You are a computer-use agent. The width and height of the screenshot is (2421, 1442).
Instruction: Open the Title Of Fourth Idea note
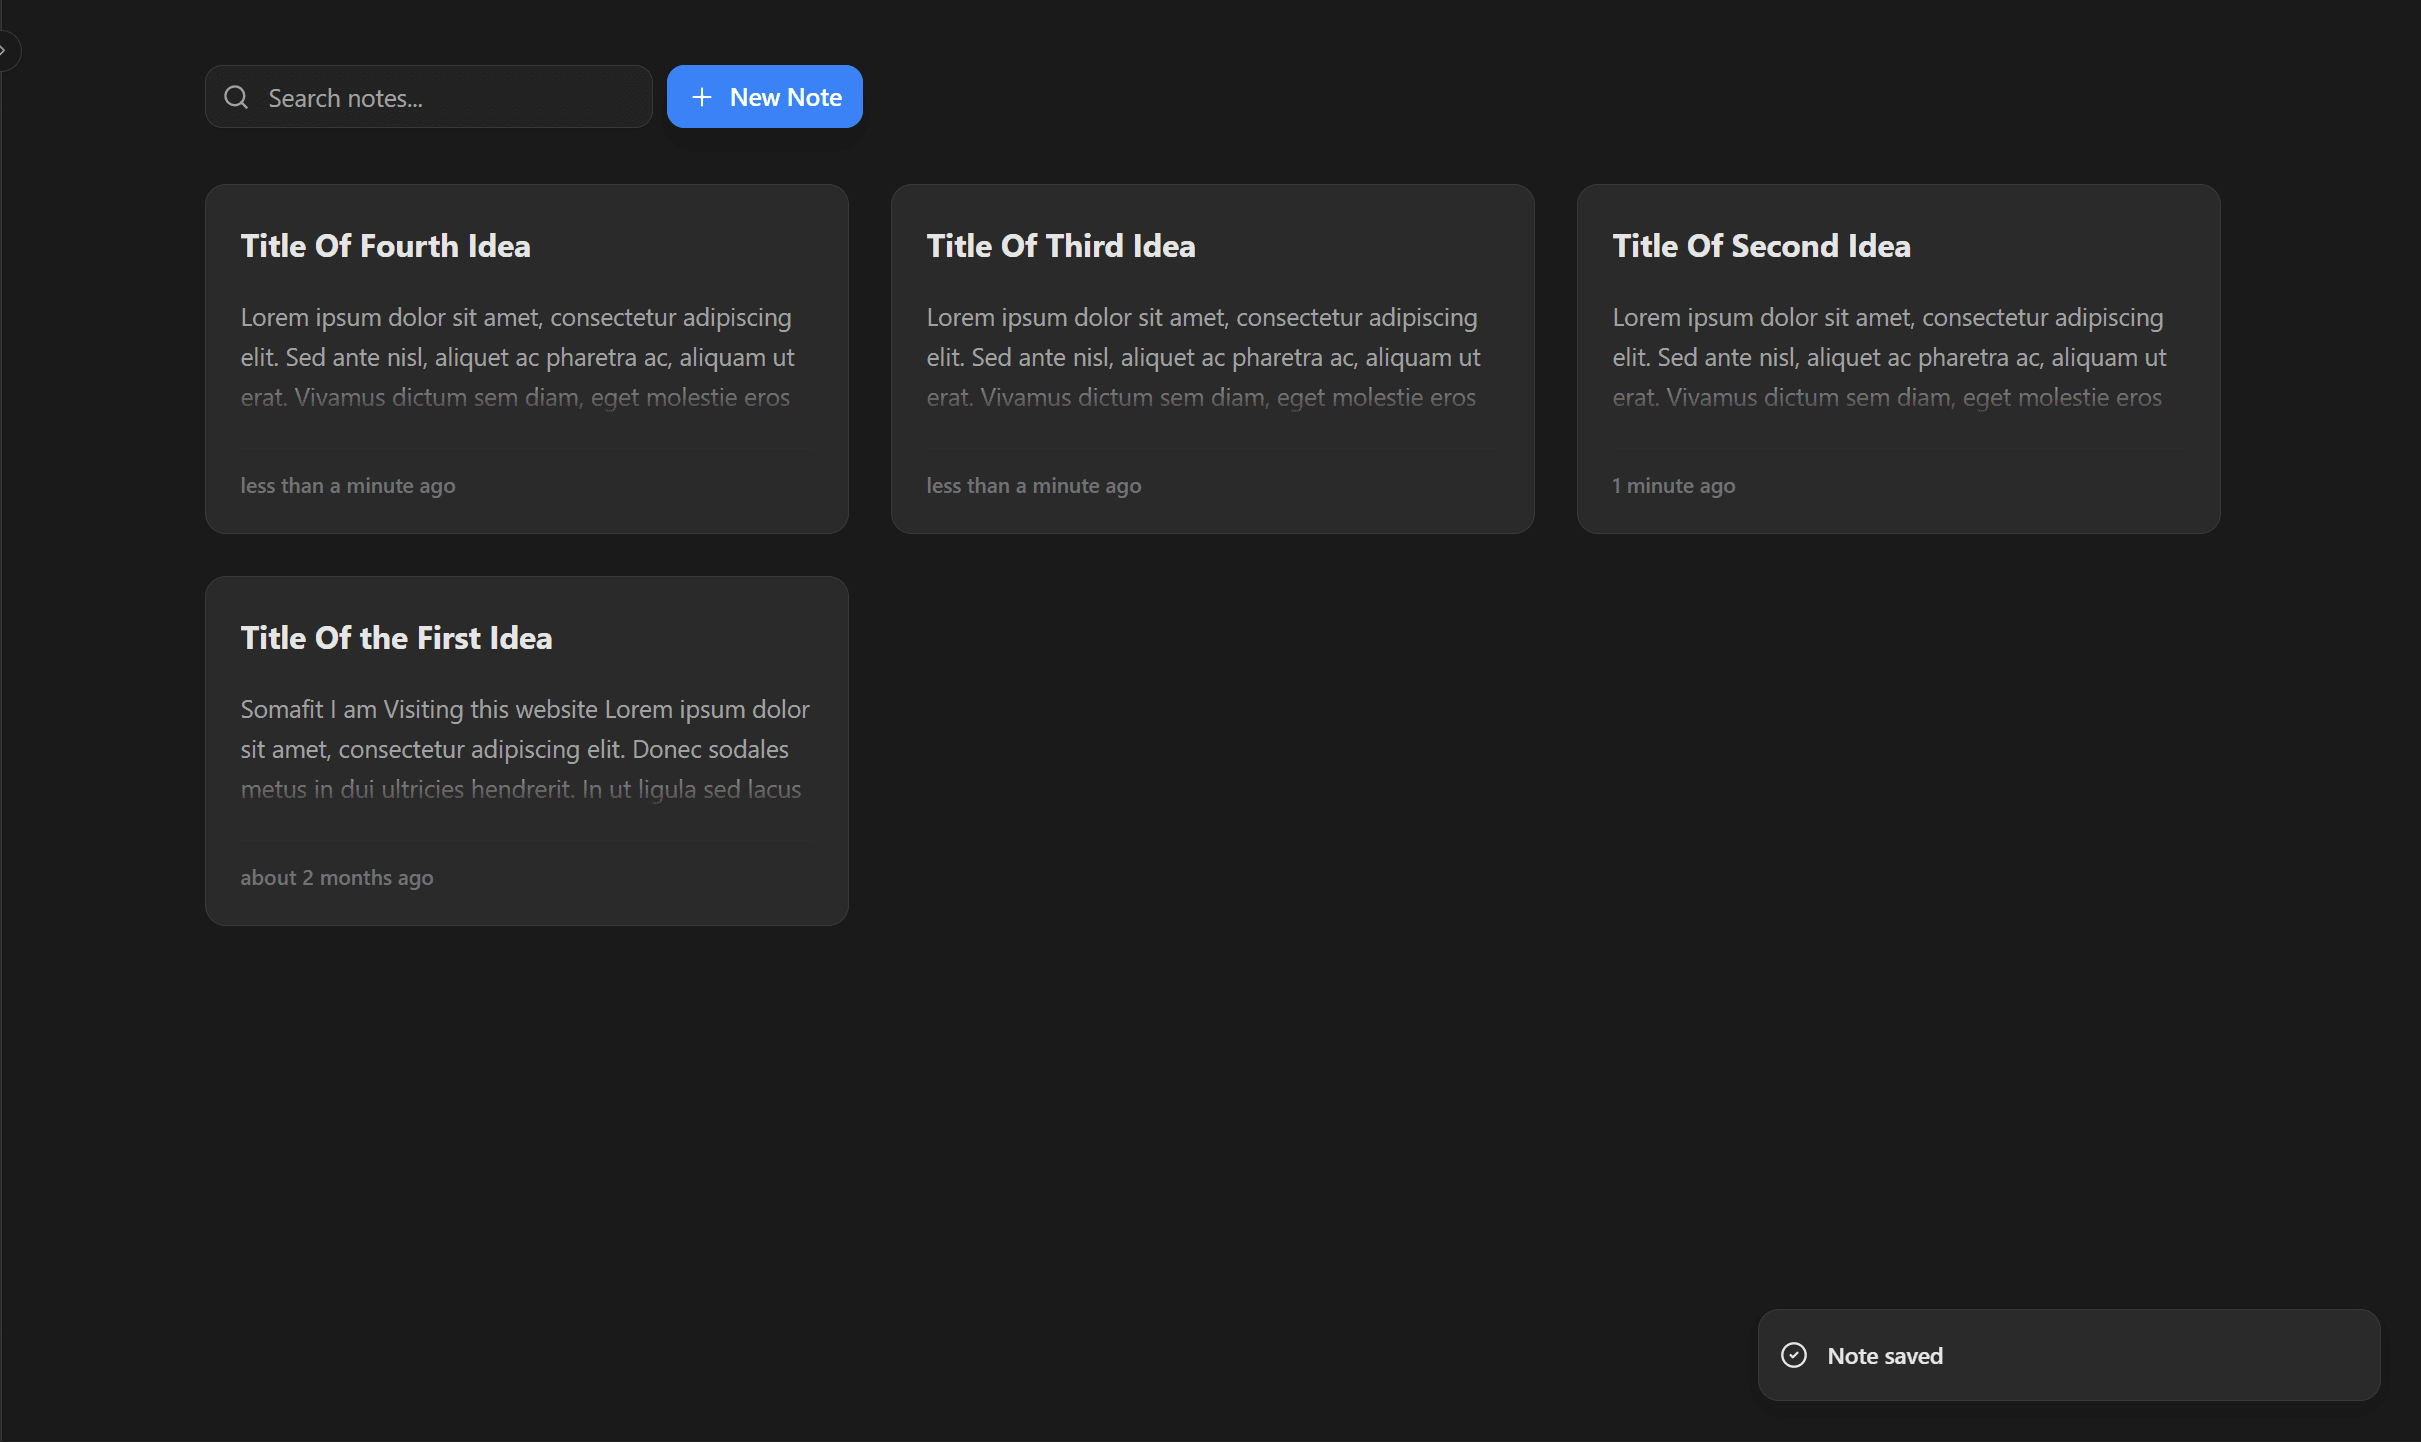385,246
